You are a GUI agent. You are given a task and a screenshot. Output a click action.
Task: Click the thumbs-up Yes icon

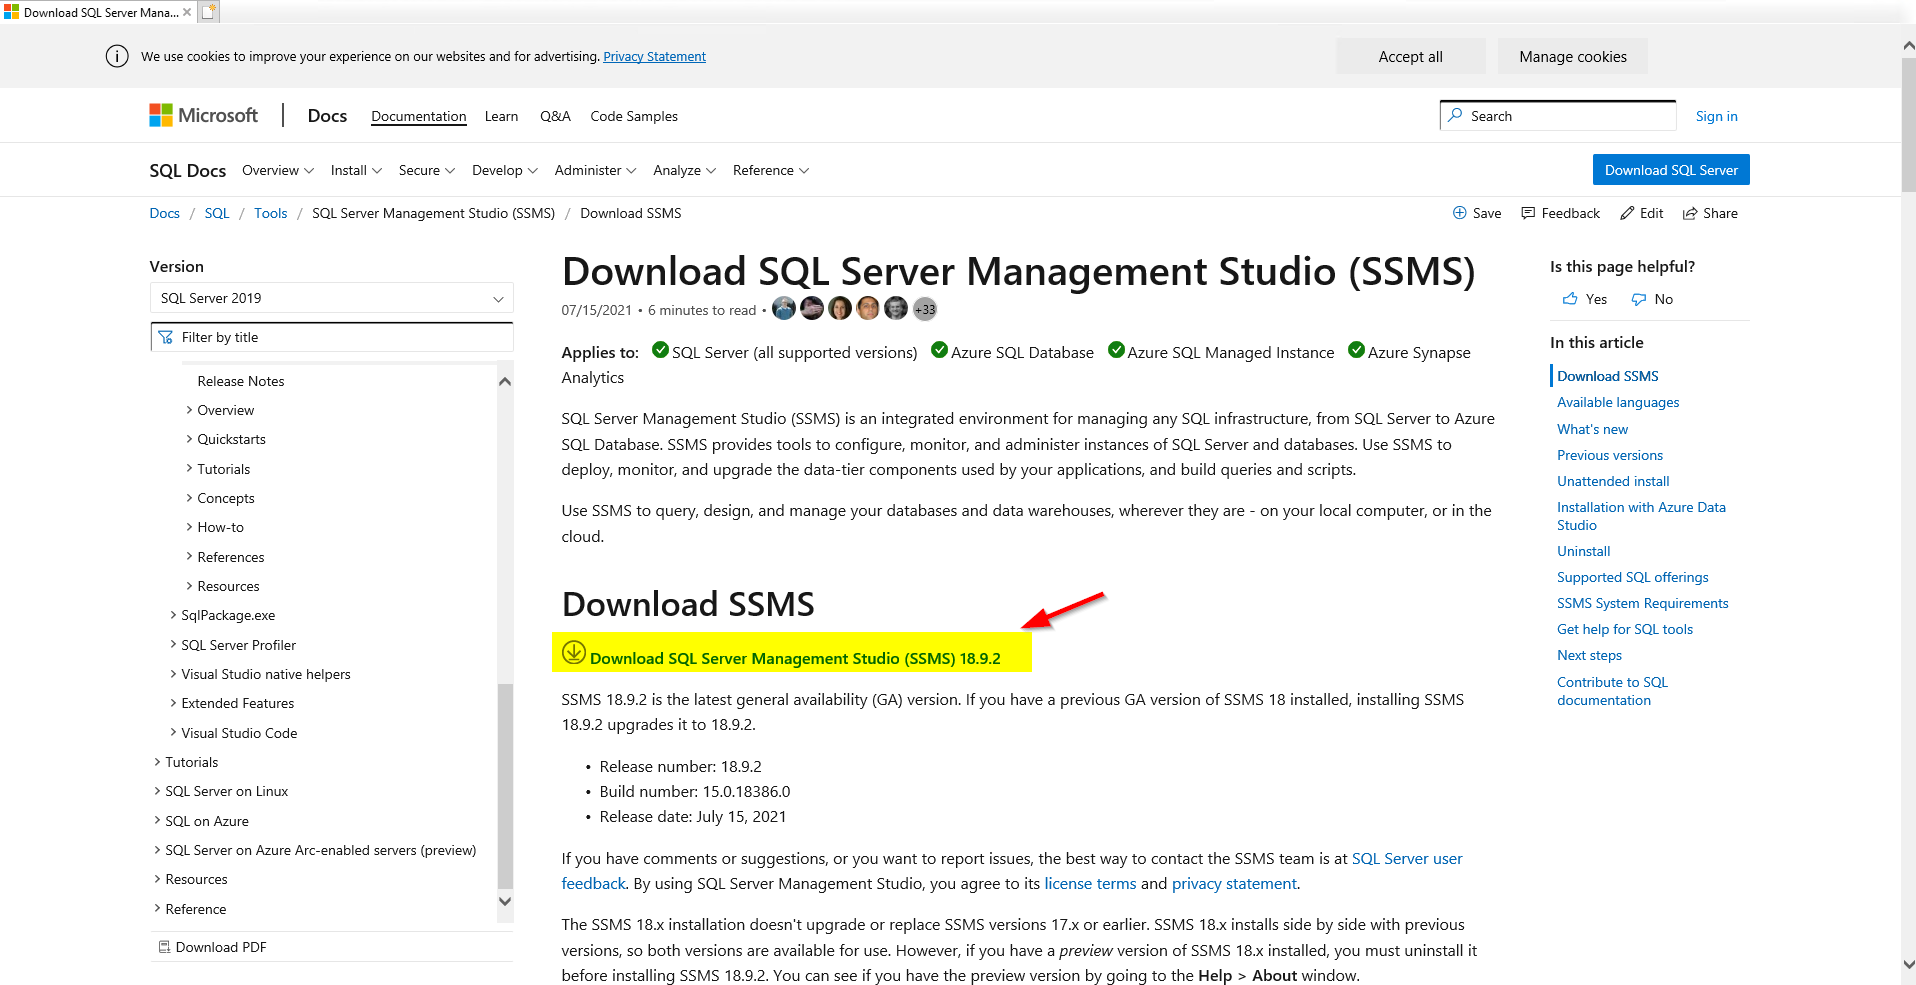click(x=1570, y=299)
